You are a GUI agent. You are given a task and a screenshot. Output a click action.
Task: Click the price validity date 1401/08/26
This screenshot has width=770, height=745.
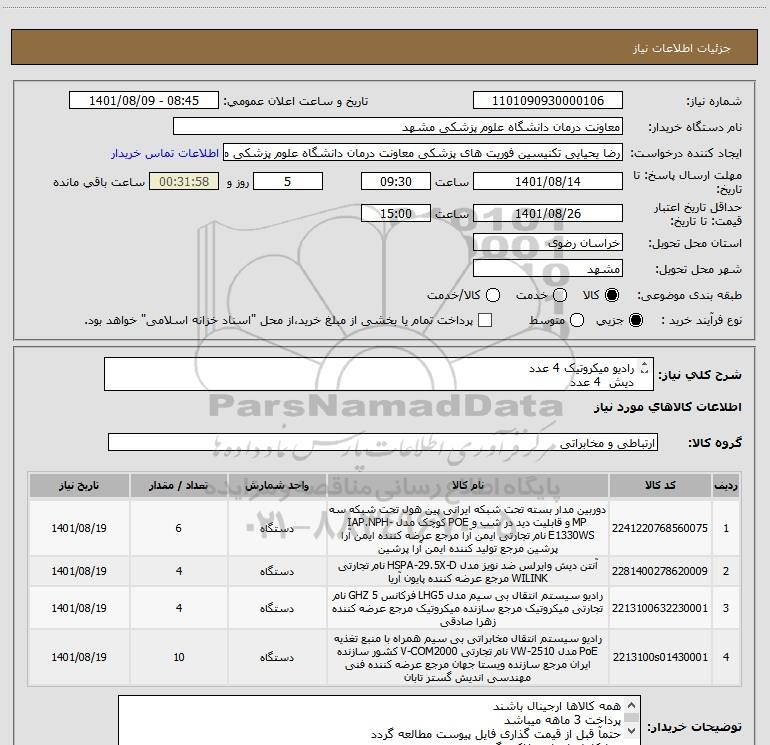(548, 213)
